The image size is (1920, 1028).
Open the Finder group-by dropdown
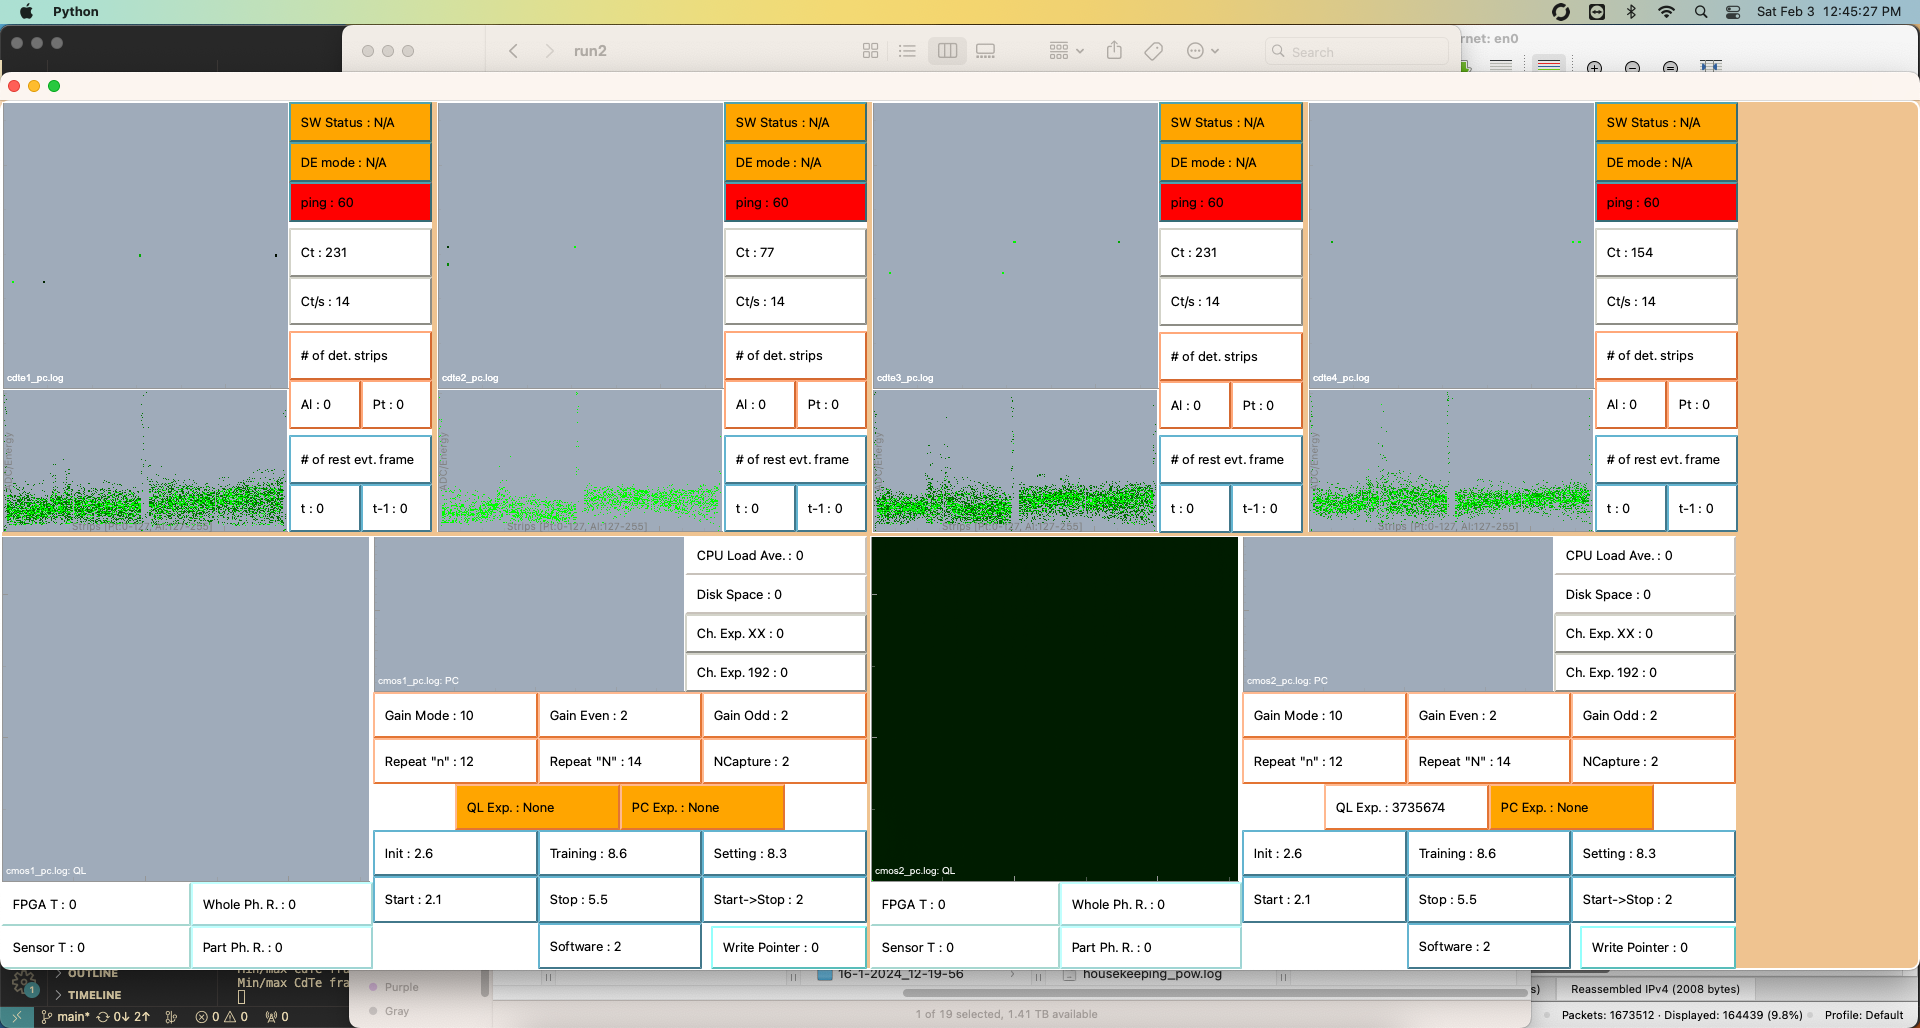pos(1066,51)
